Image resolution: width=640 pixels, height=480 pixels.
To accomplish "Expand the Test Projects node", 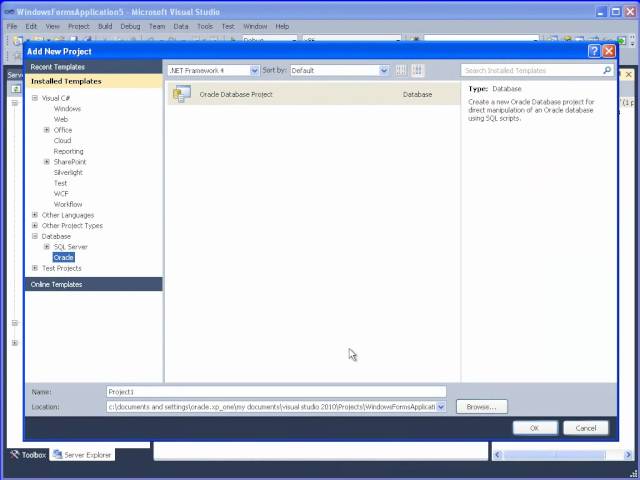I will pyautogui.click(x=35, y=268).
